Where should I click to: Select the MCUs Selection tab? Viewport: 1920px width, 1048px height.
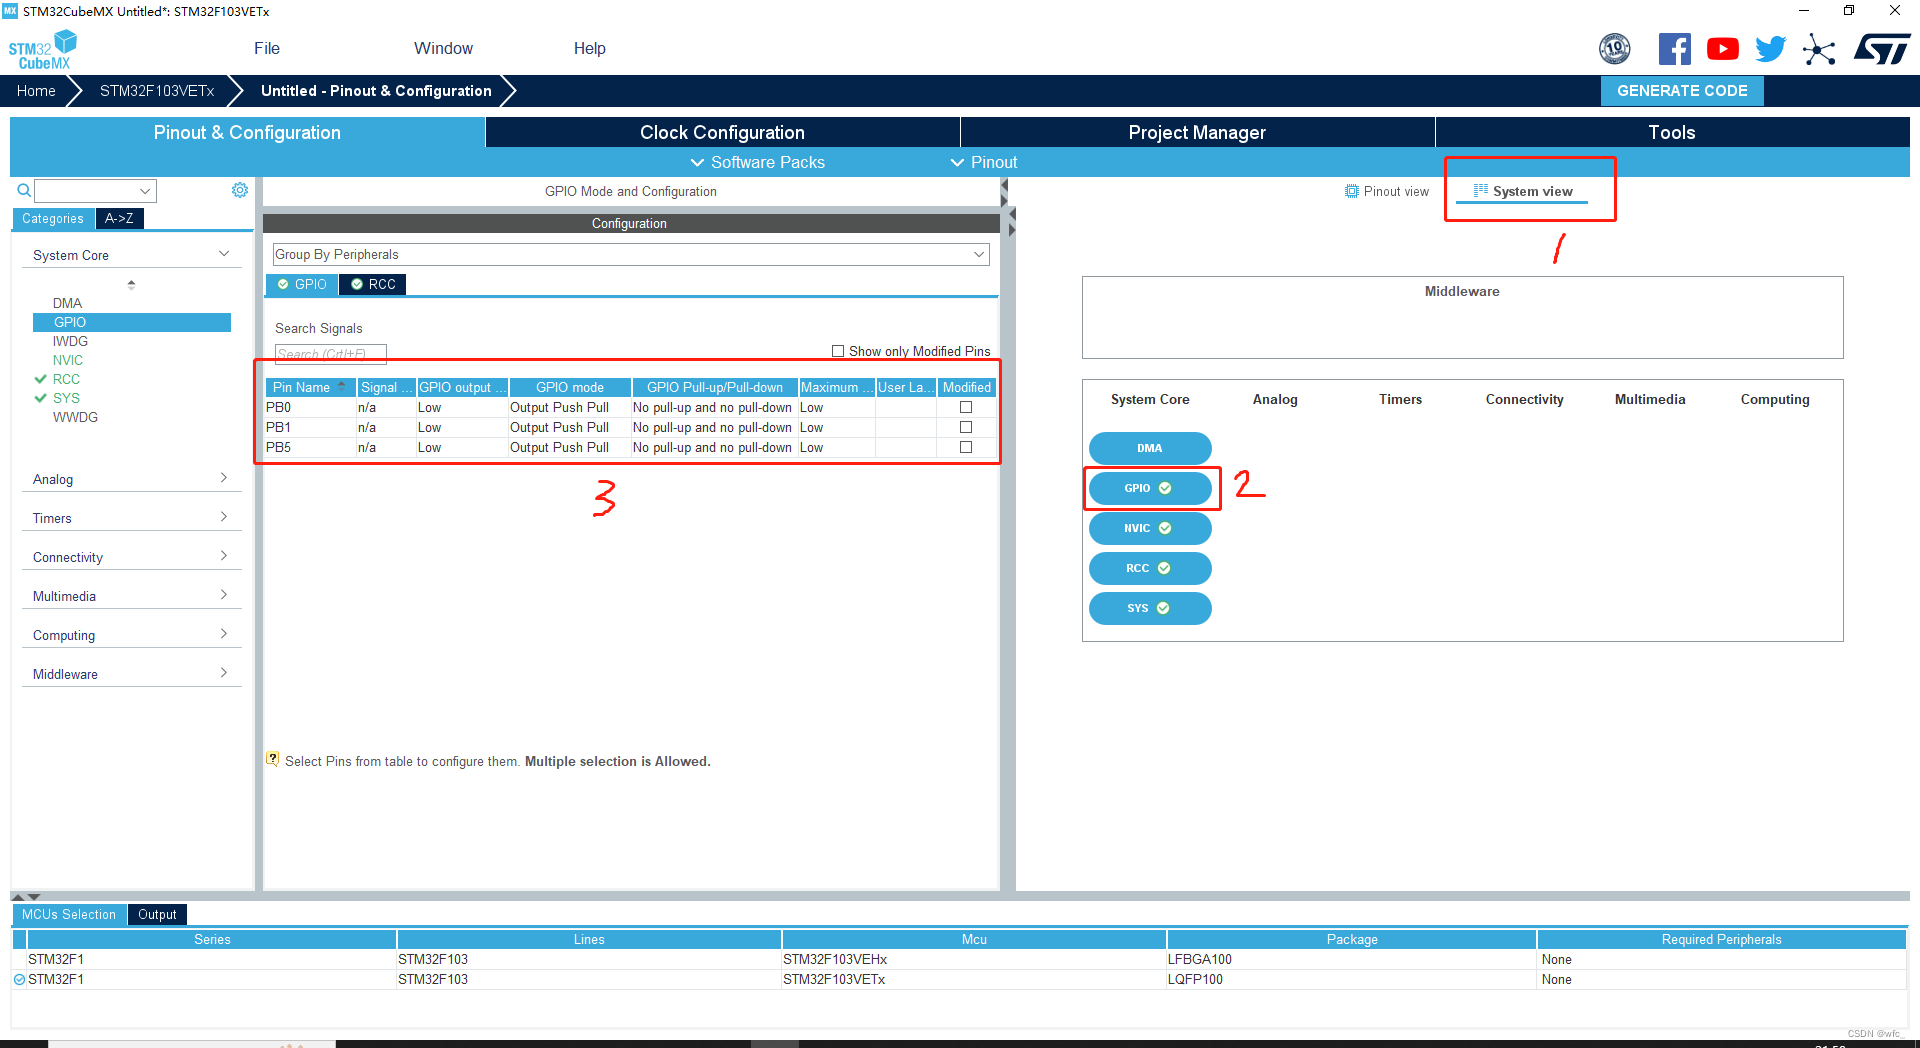pyautogui.click(x=69, y=914)
